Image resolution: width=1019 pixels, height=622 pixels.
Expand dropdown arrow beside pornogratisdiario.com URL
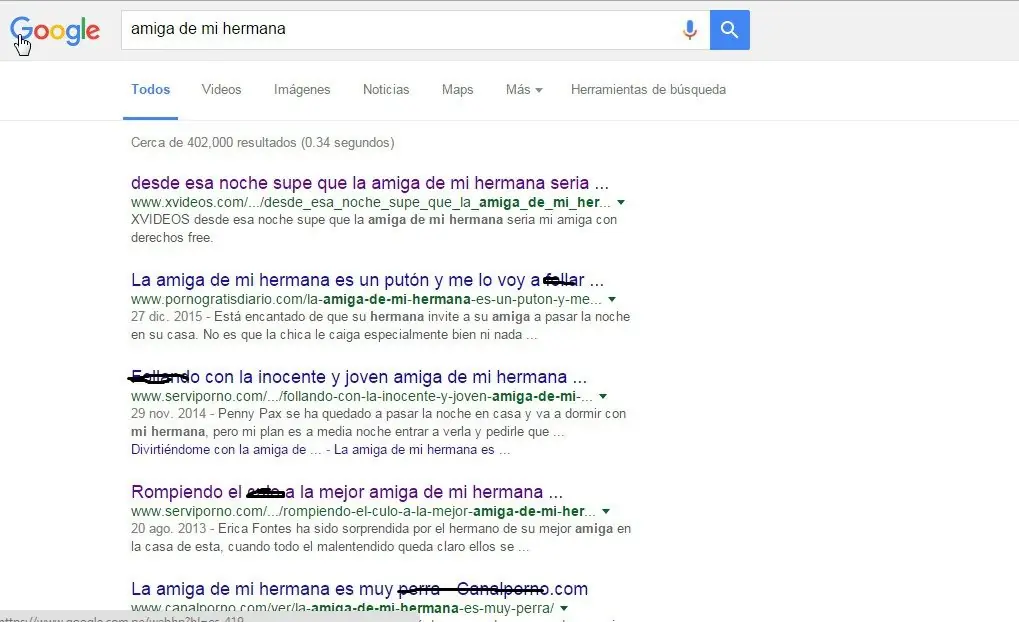(612, 300)
